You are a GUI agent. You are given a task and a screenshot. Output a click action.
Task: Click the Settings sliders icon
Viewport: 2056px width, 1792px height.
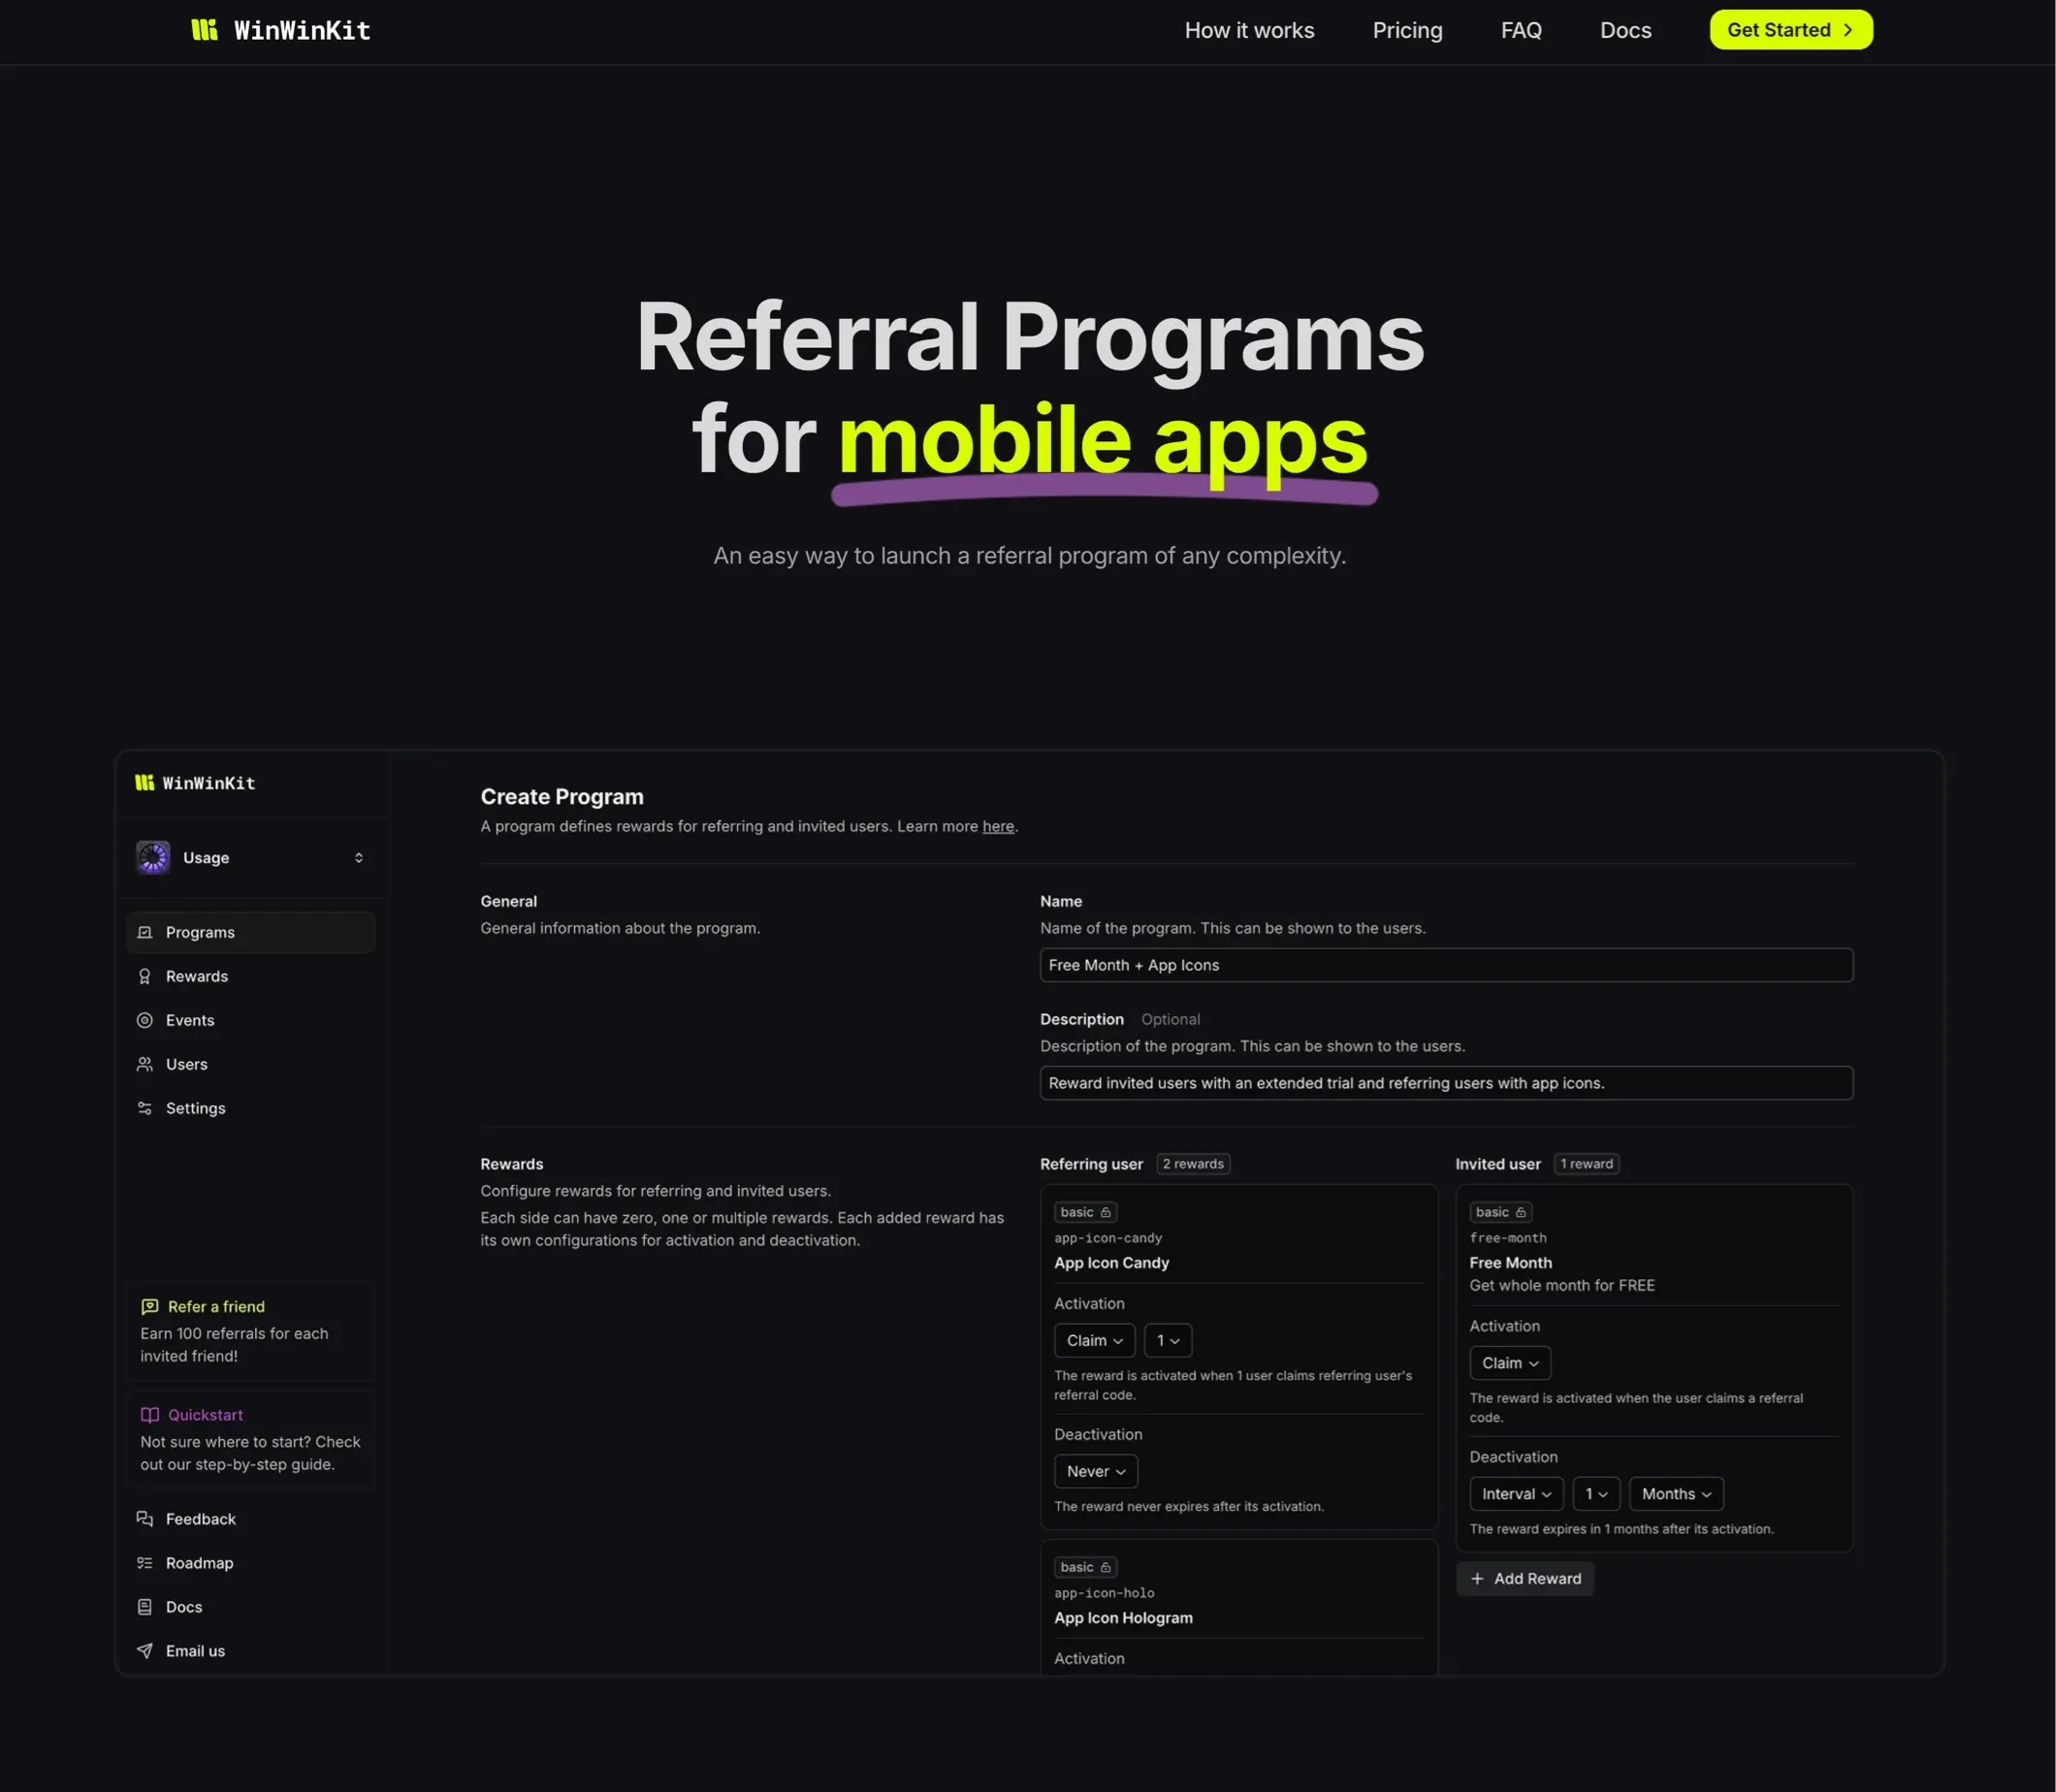coord(145,1108)
